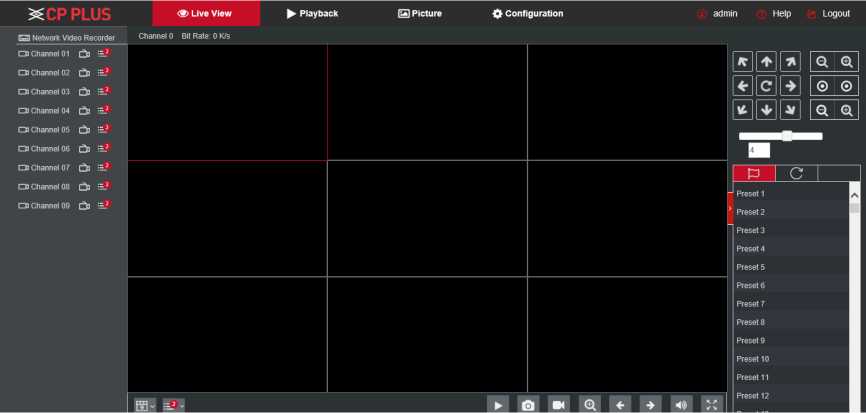Toggle the audio speaker icon
The image size is (866, 413).
click(681, 404)
